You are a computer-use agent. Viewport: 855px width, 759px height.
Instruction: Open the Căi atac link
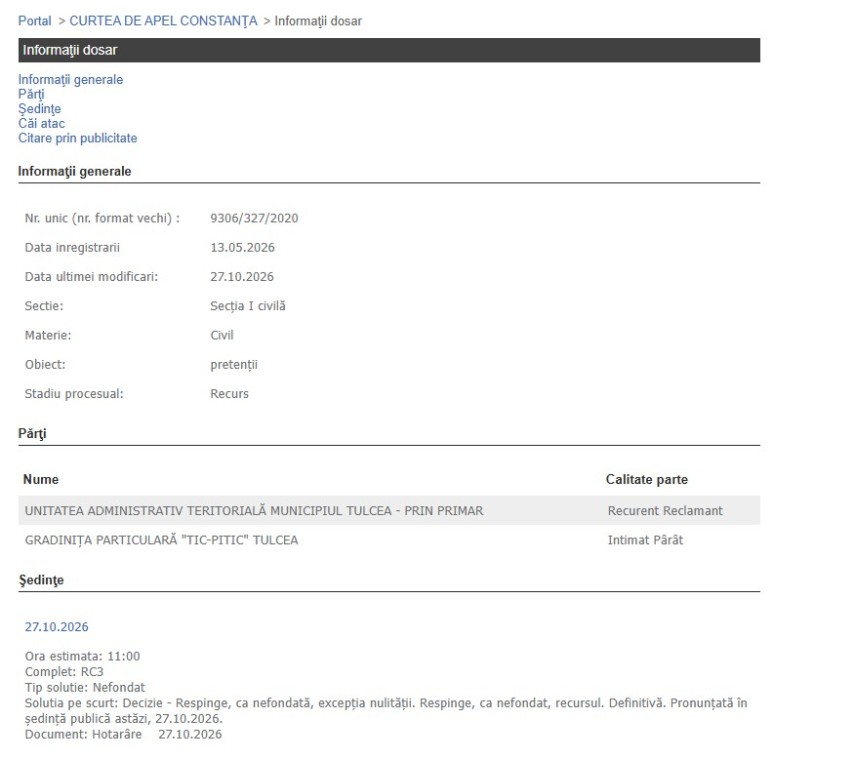(x=41, y=124)
